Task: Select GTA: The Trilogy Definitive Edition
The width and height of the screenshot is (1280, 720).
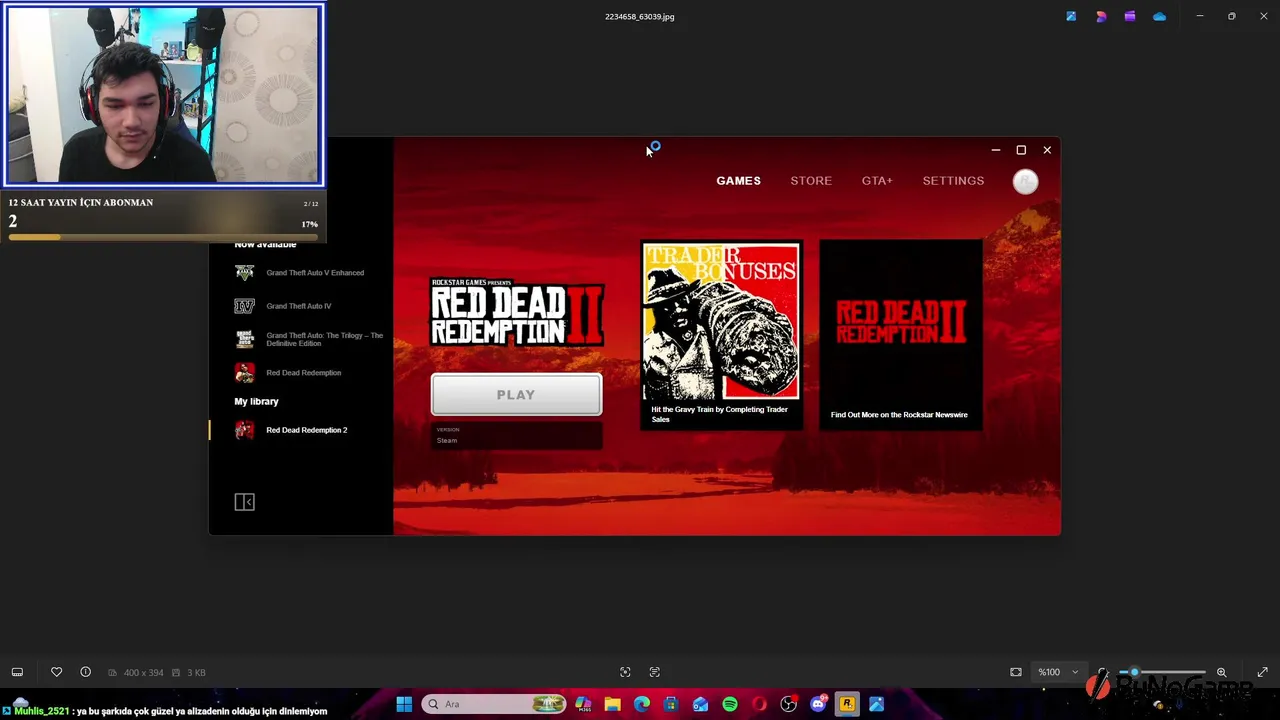Action: 325,339
